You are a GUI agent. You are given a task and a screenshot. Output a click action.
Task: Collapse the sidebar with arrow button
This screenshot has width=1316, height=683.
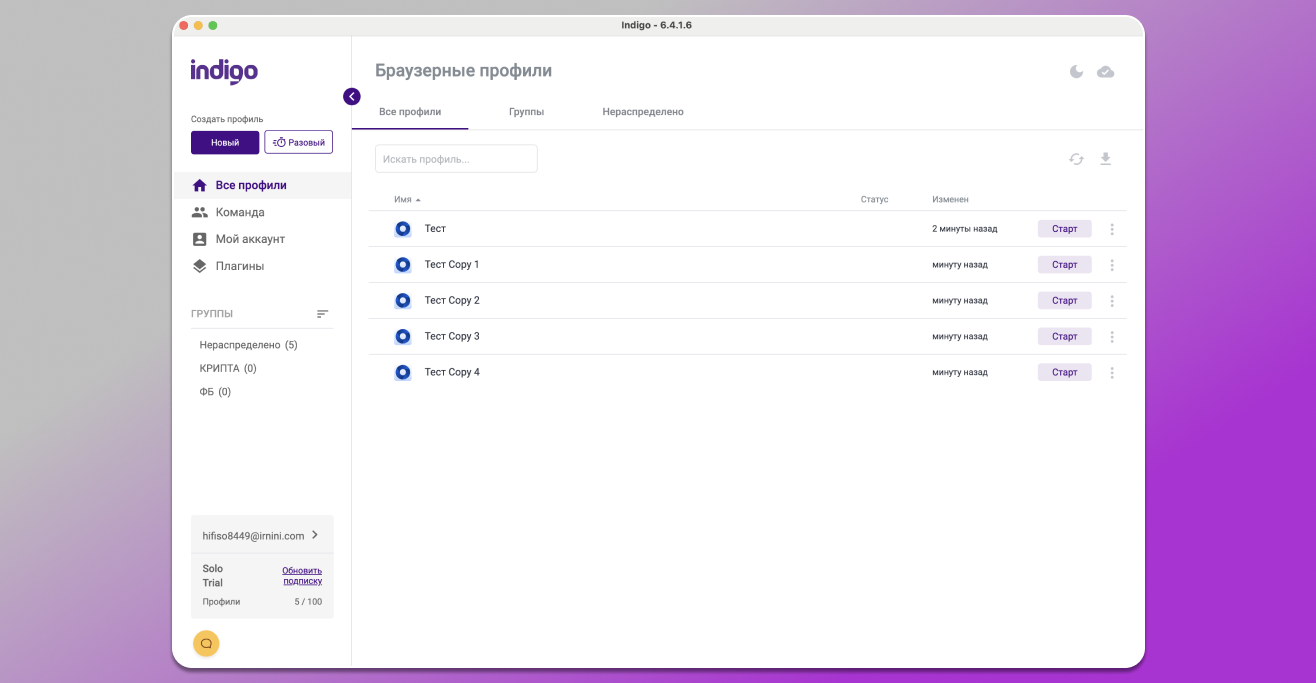pyautogui.click(x=351, y=96)
